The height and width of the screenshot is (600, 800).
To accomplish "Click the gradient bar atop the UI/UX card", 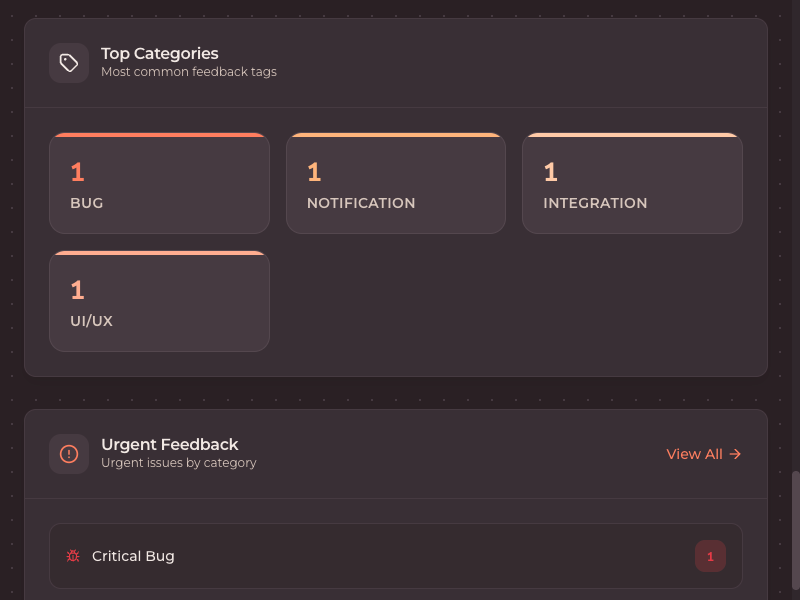I will 159,251.
